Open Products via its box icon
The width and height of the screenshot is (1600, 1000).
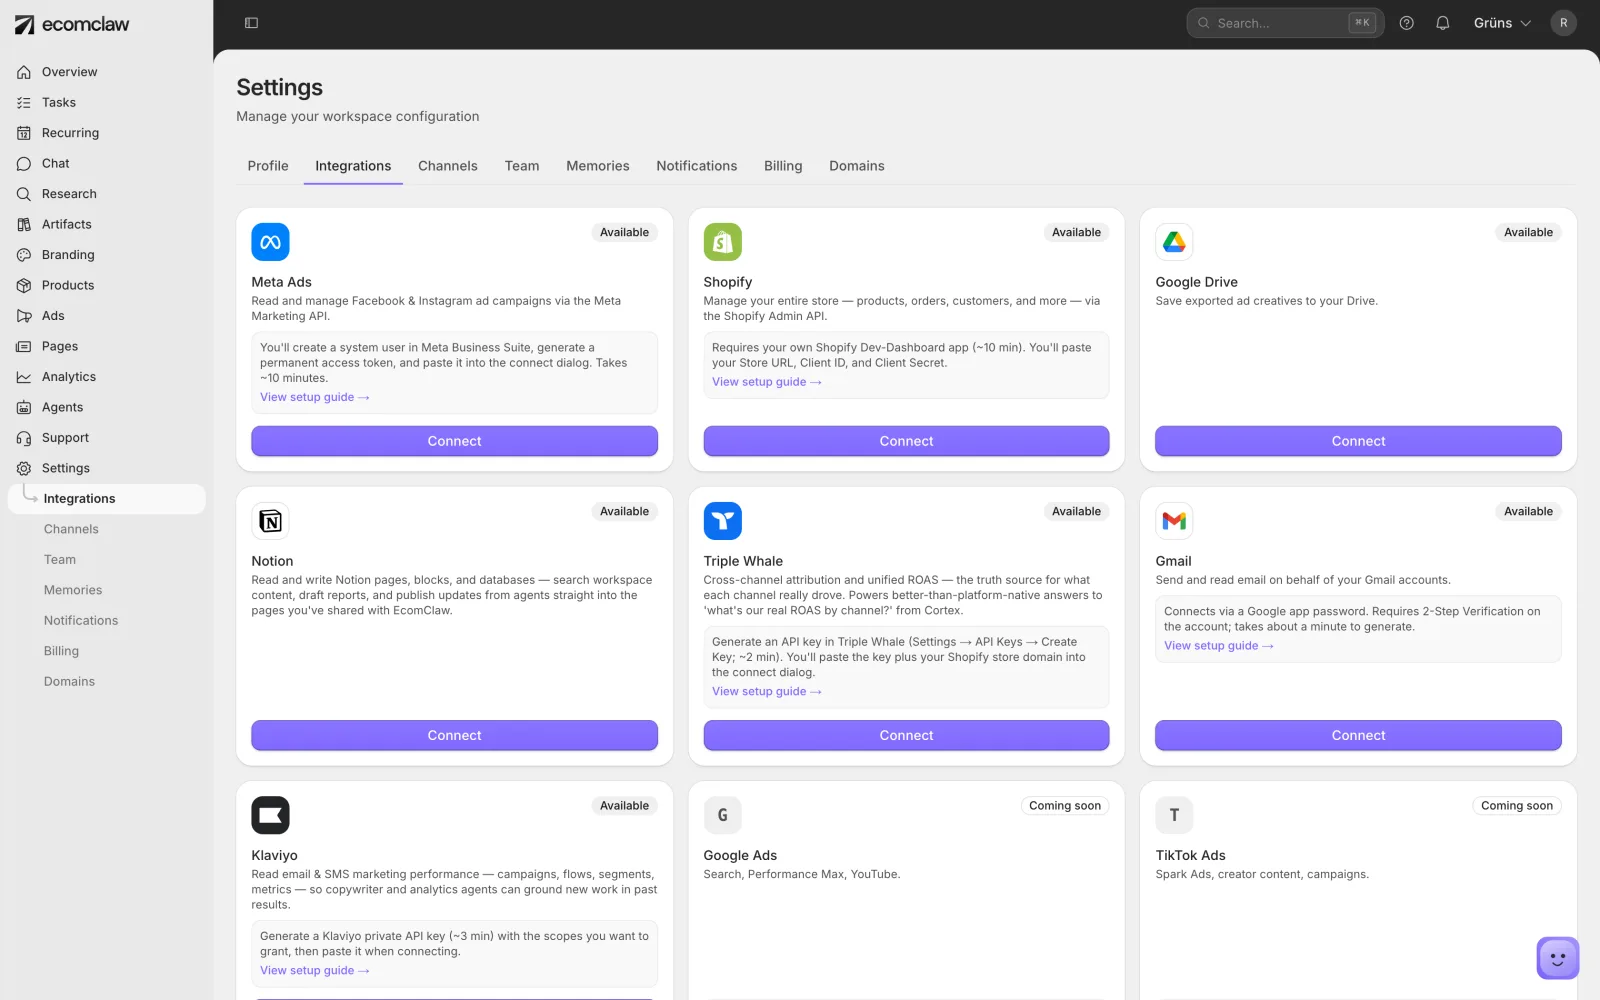24,285
